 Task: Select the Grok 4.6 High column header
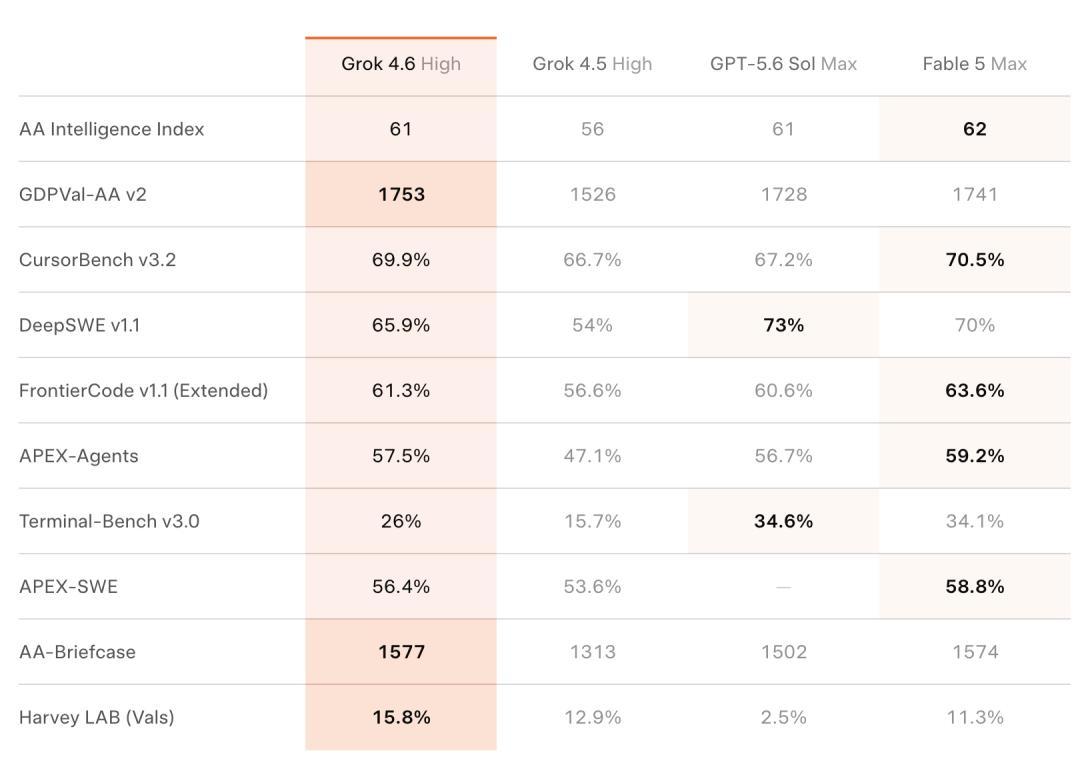point(401,64)
